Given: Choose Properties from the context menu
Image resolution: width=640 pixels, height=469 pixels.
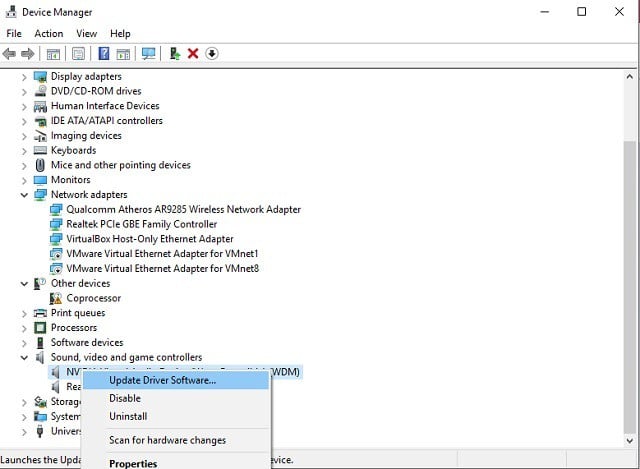Looking at the screenshot, I should tap(176, 463).
